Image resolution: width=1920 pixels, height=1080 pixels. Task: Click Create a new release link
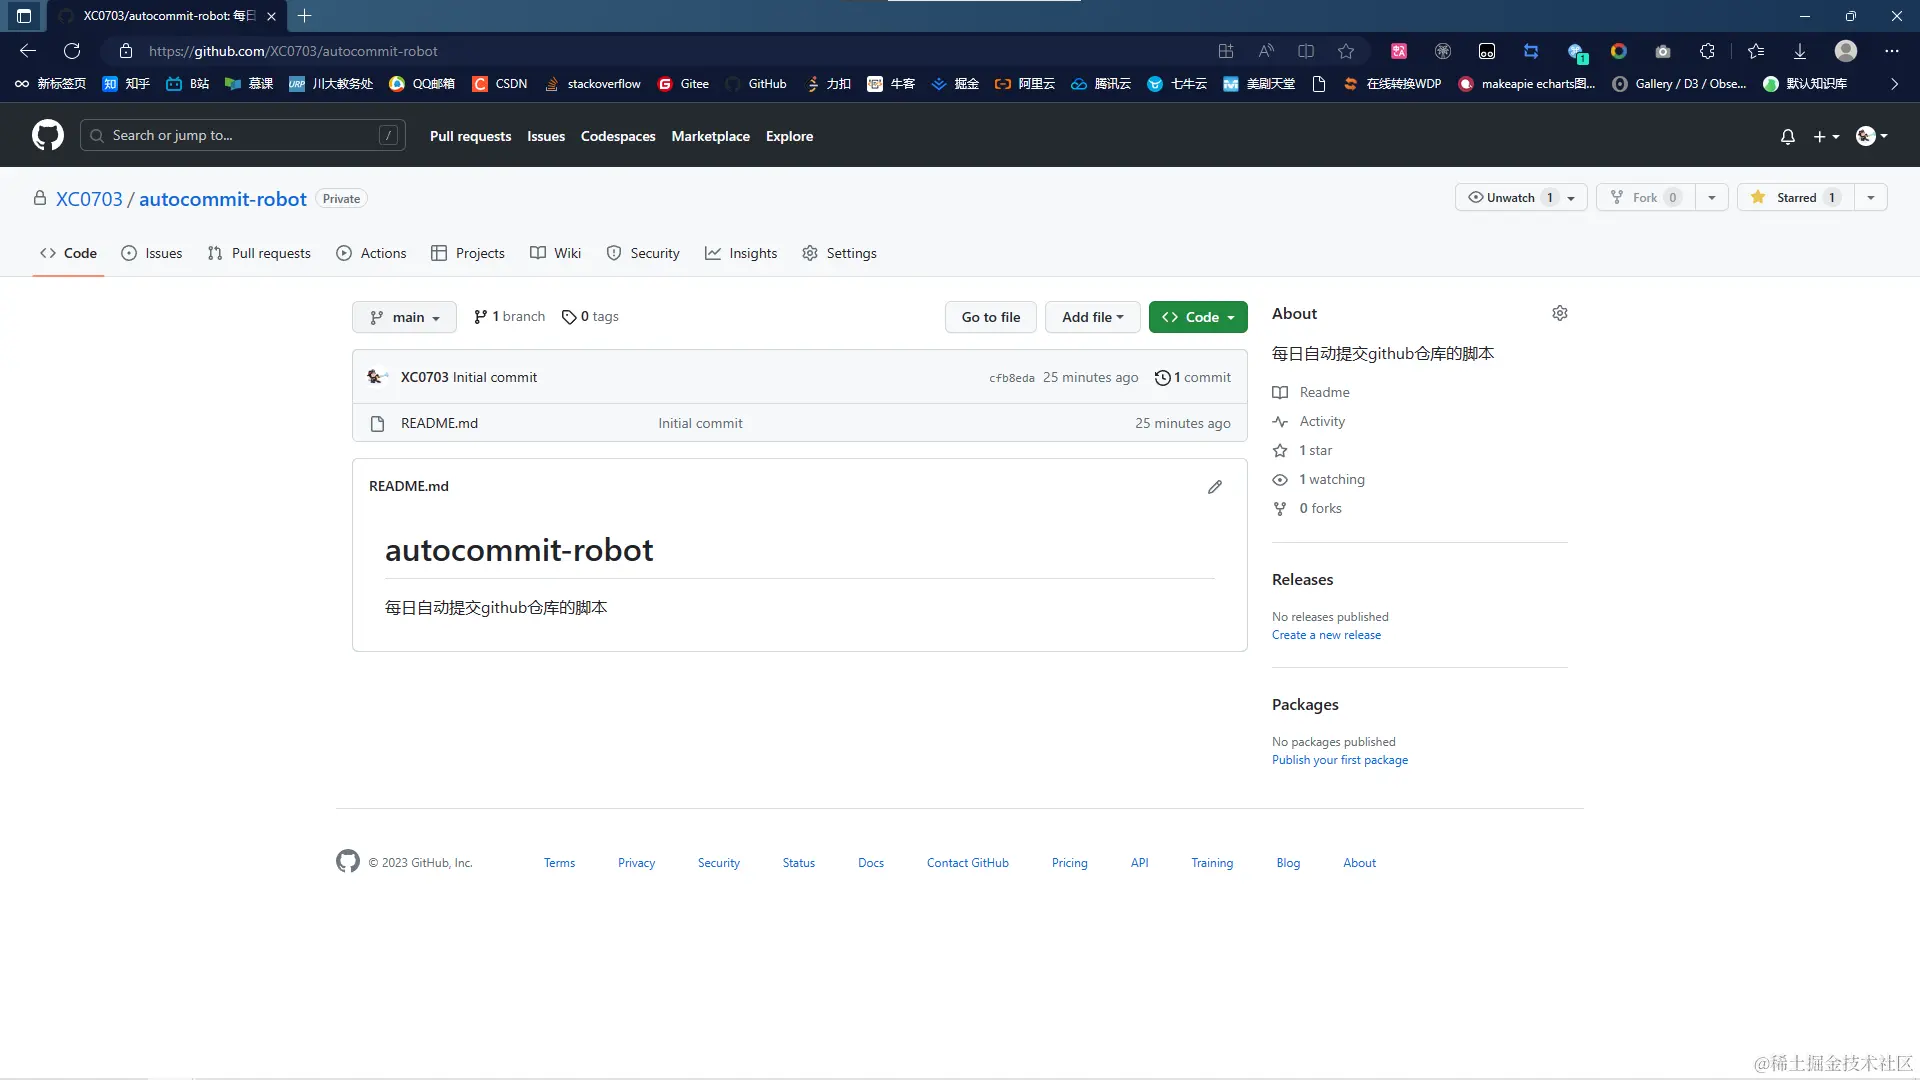click(x=1326, y=636)
